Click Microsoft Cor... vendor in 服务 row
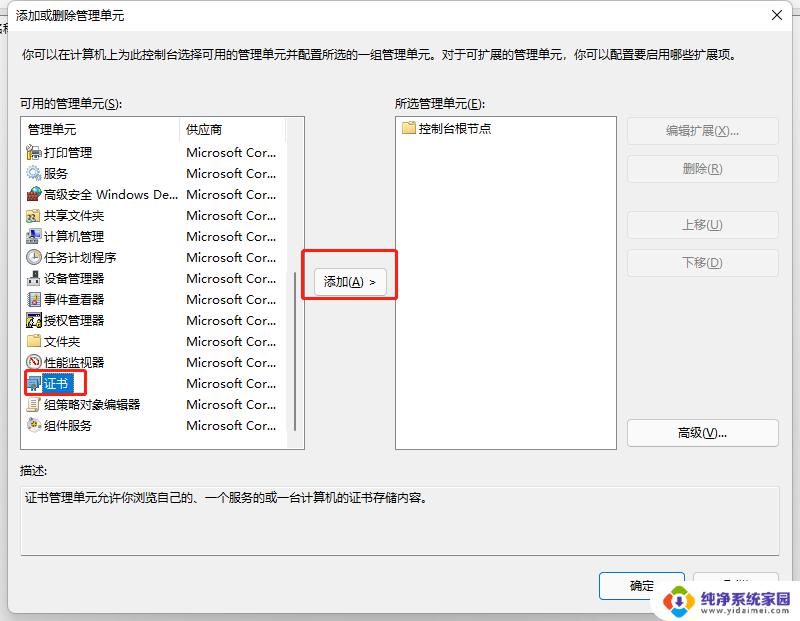The image size is (800, 621). pyautogui.click(x=231, y=173)
